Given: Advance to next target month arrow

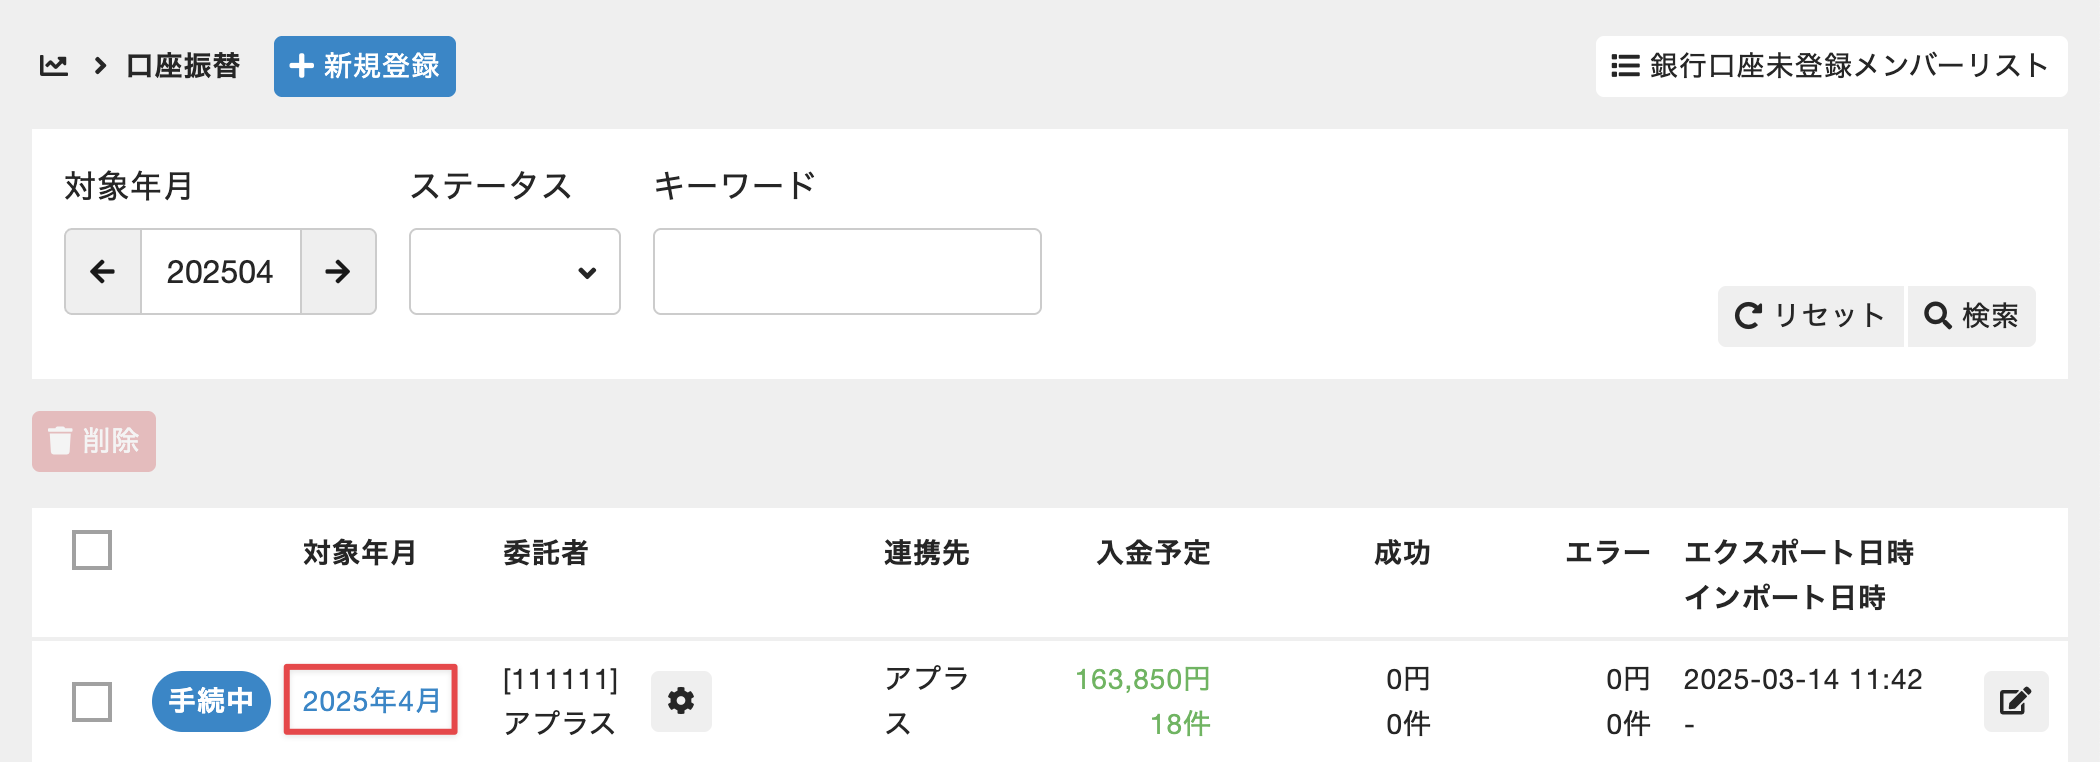Looking at the screenshot, I should (x=338, y=271).
